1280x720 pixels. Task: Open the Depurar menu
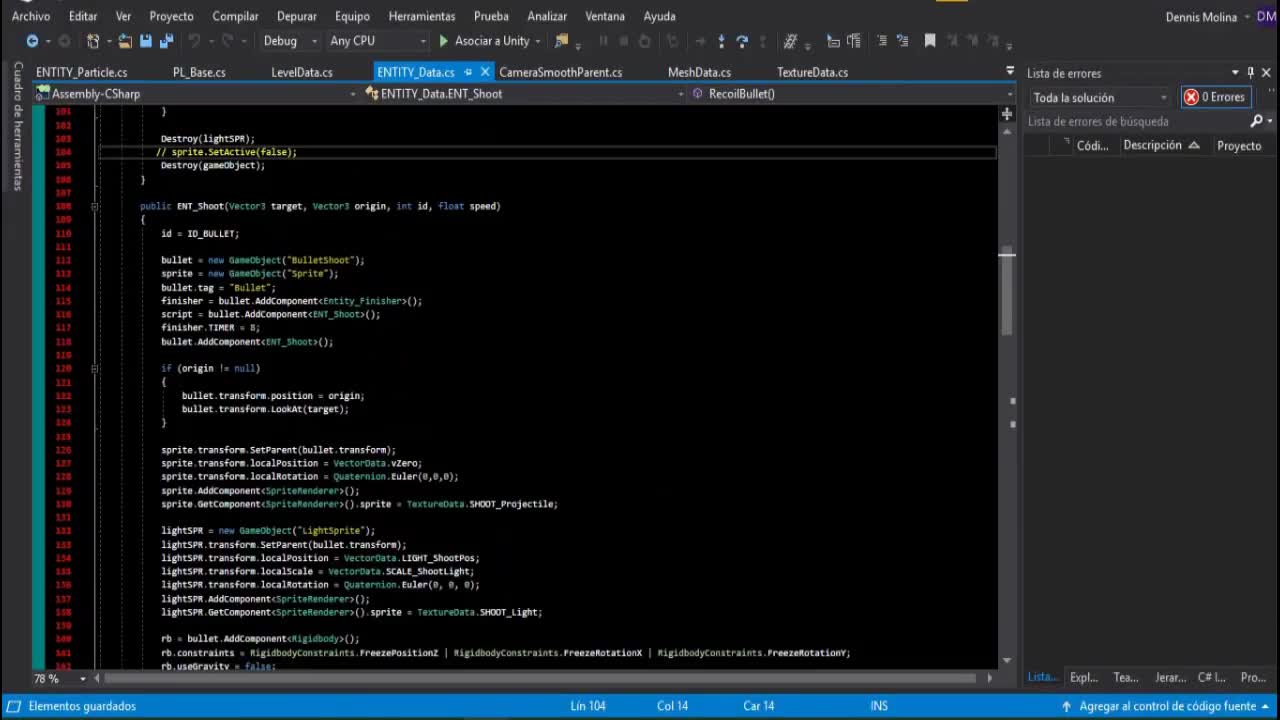coord(297,16)
